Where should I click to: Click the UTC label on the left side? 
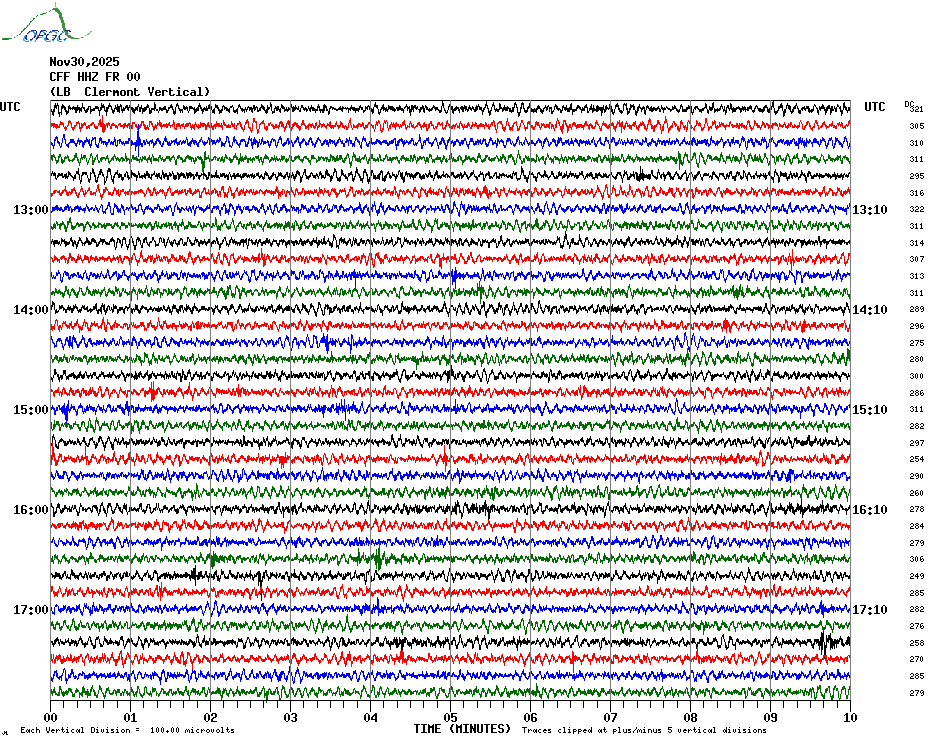tap(10, 107)
